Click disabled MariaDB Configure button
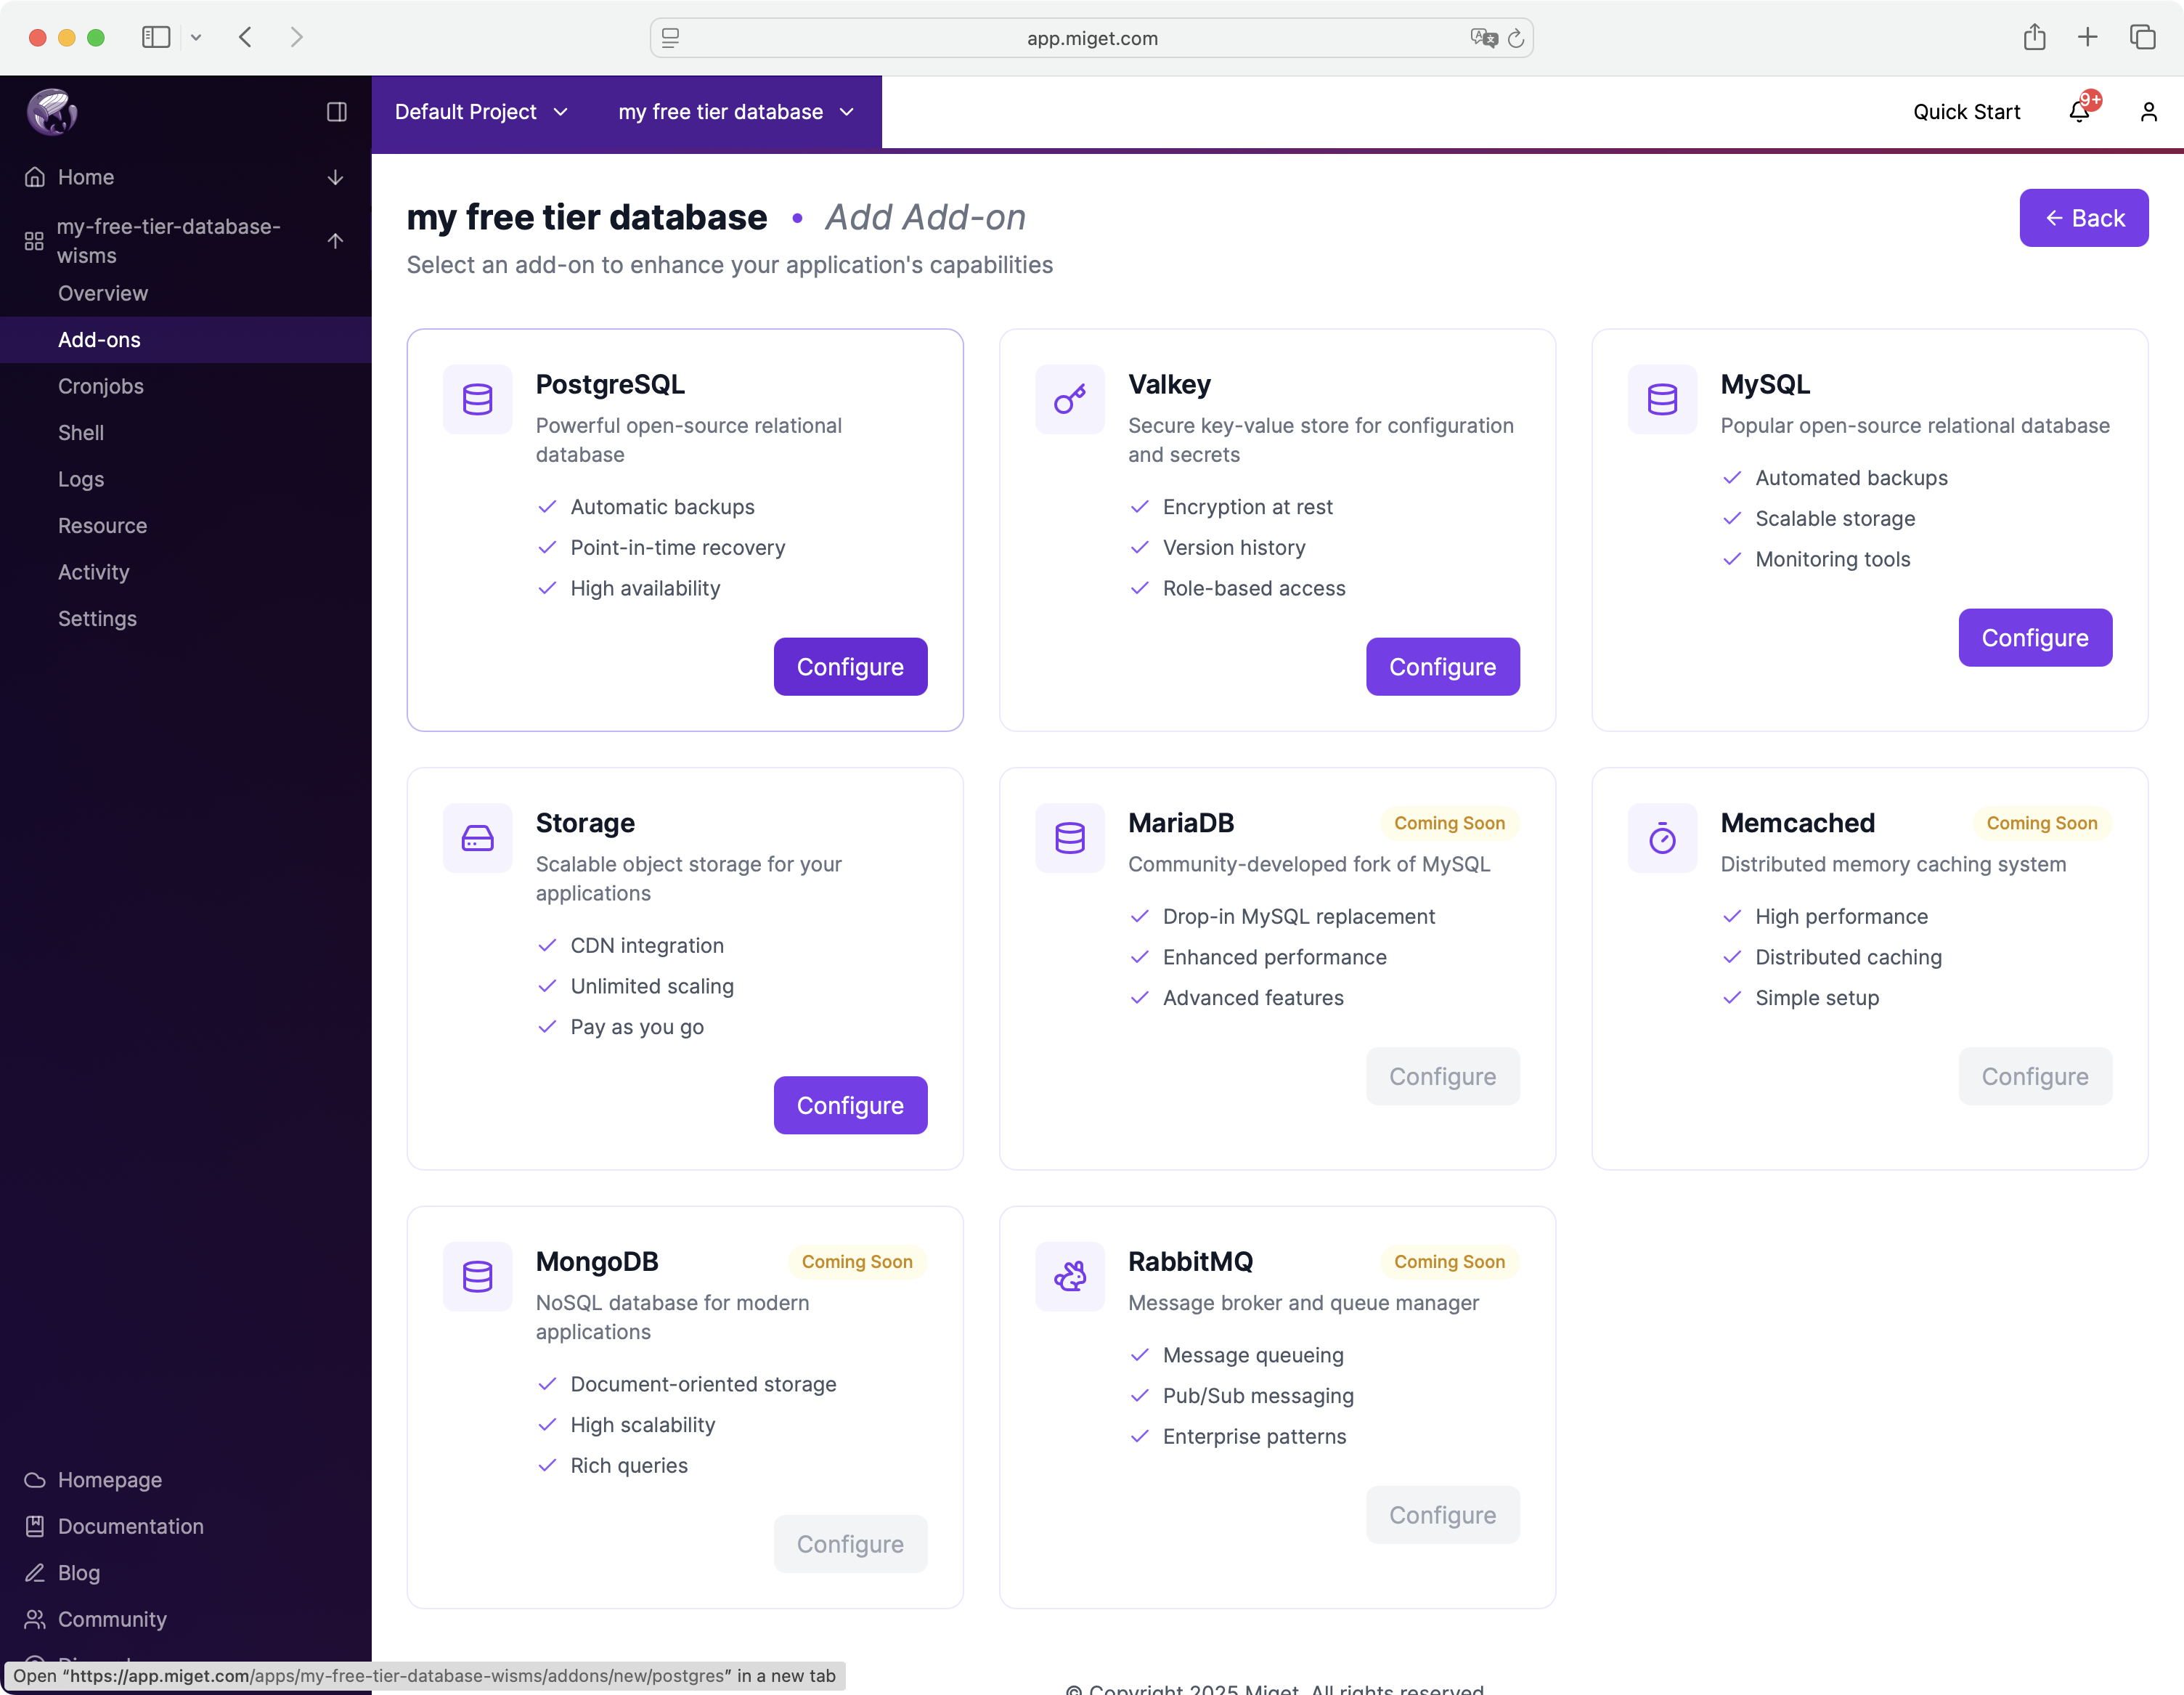2184x1695 pixels. click(1443, 1077)
